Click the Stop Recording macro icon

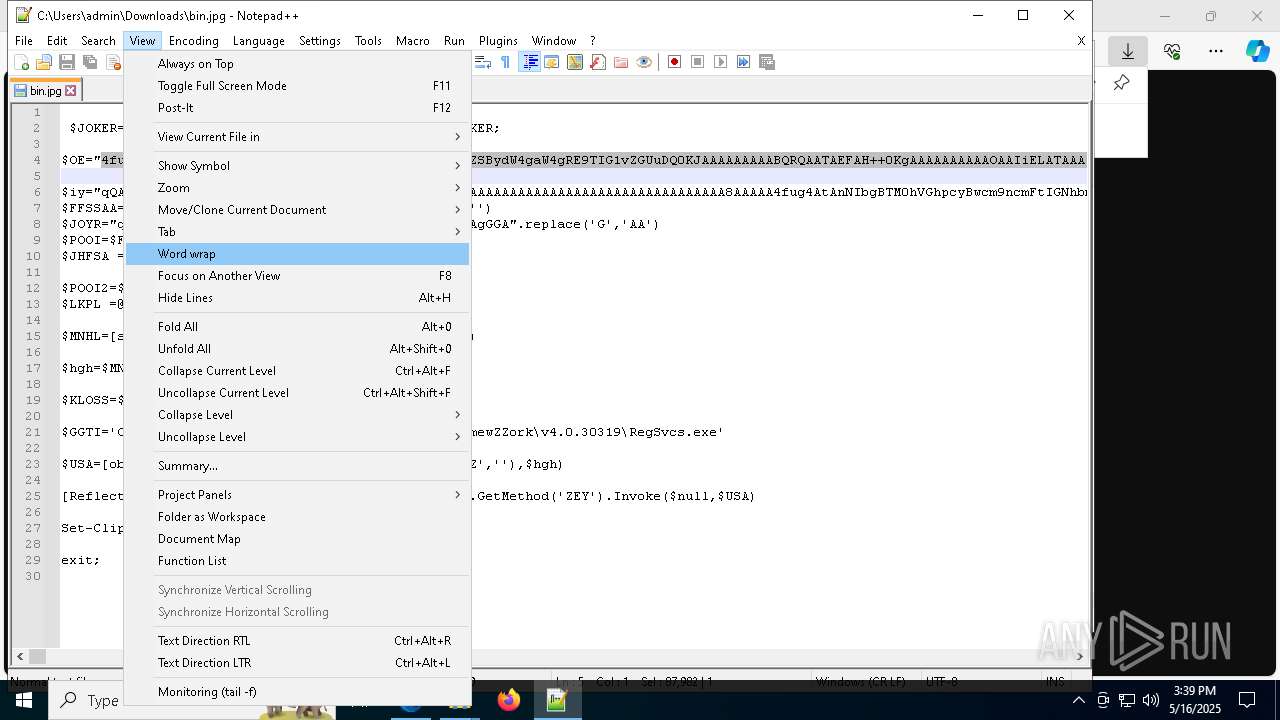pyautogui.click(x=697, y=62)
